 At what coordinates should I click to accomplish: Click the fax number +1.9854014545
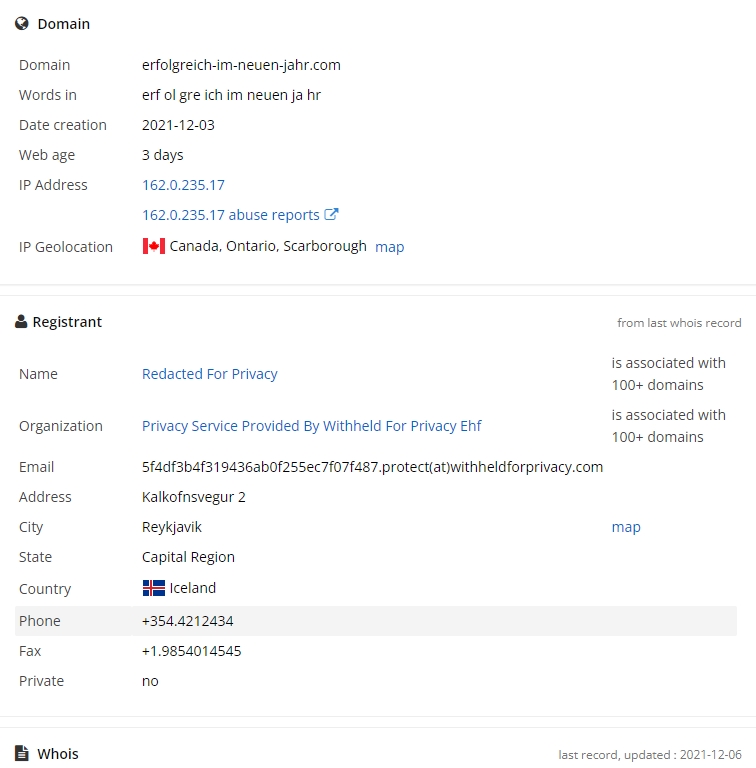(x=191, y=651)
